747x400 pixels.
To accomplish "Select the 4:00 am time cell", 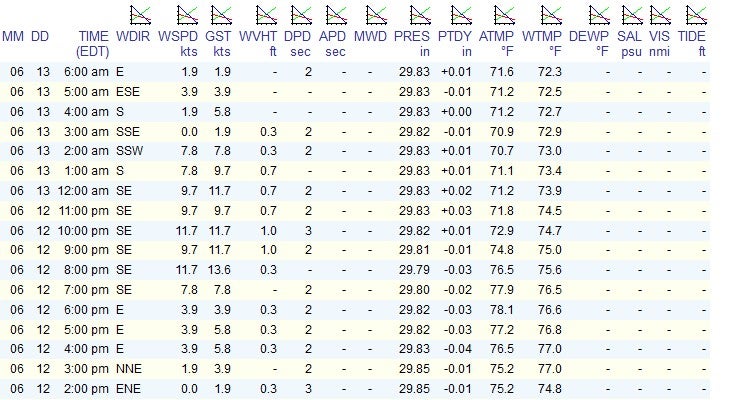I will (x=86, y=112).
